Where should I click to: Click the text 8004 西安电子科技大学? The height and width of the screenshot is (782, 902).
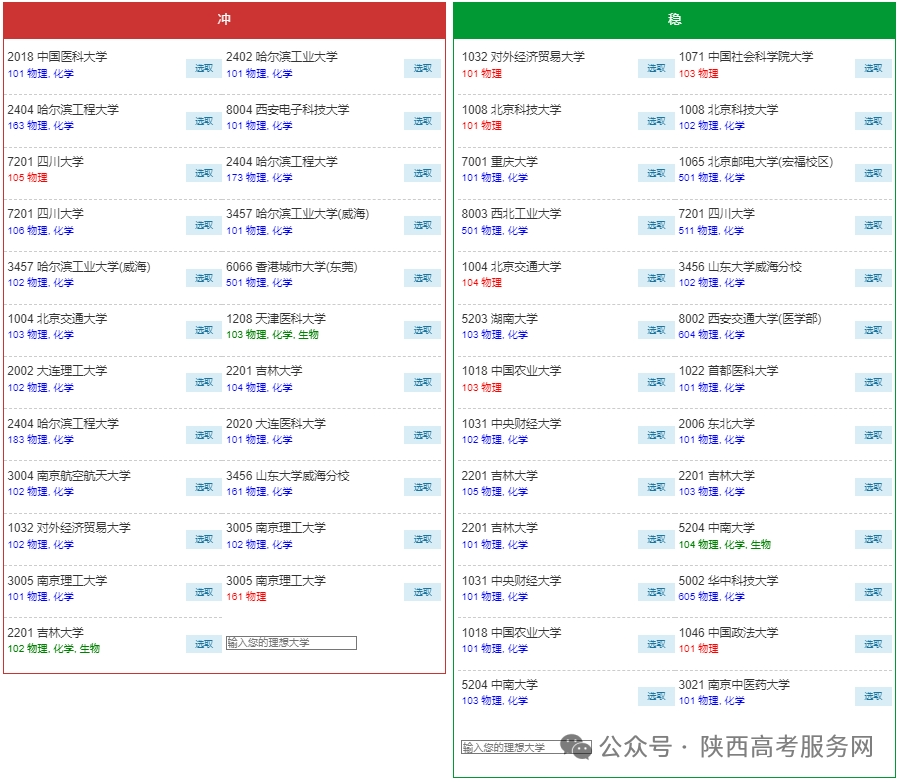click(288, 109)
